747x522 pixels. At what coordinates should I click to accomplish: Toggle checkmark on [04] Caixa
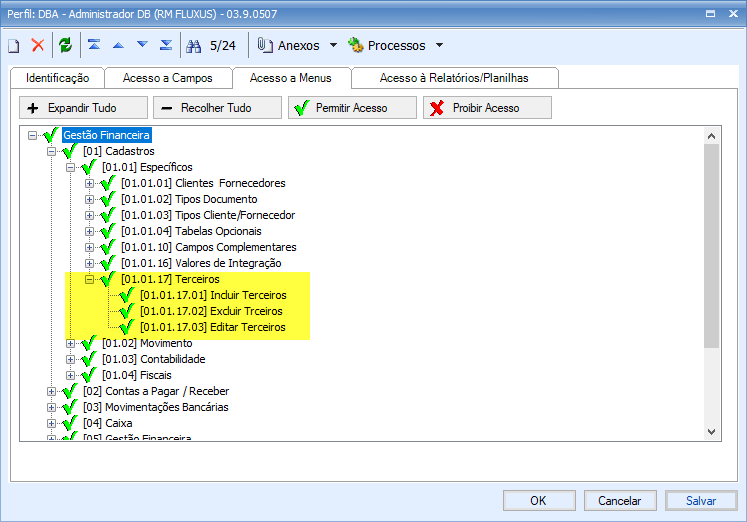(x=70, y=423)
